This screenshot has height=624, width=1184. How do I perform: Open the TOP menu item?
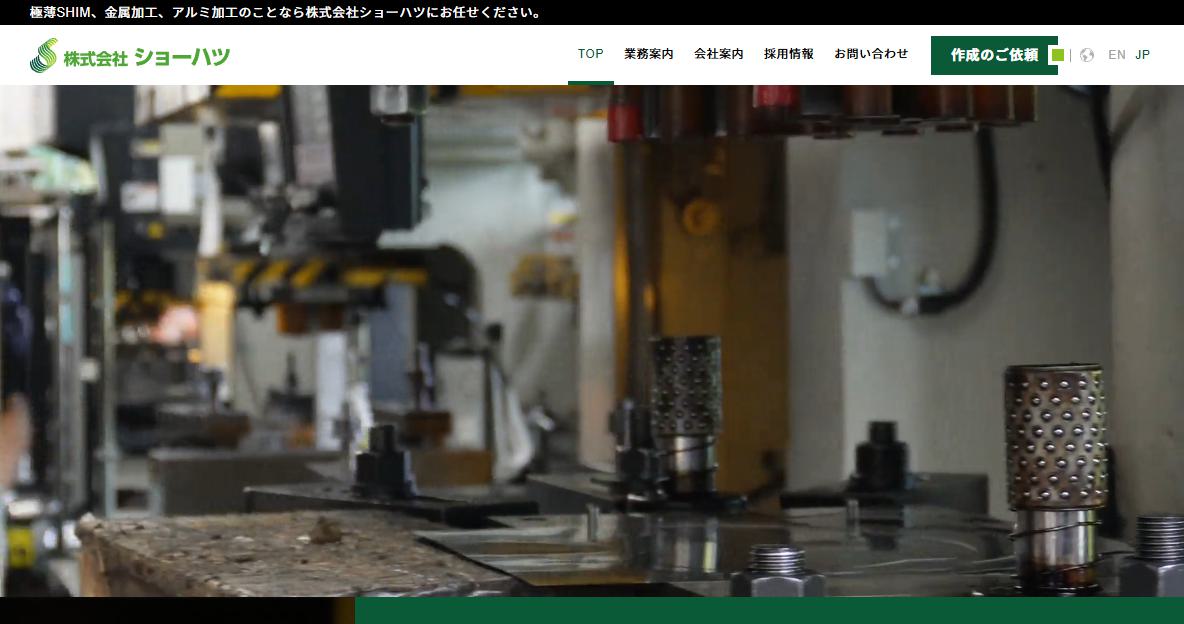[x=590, y=54]
